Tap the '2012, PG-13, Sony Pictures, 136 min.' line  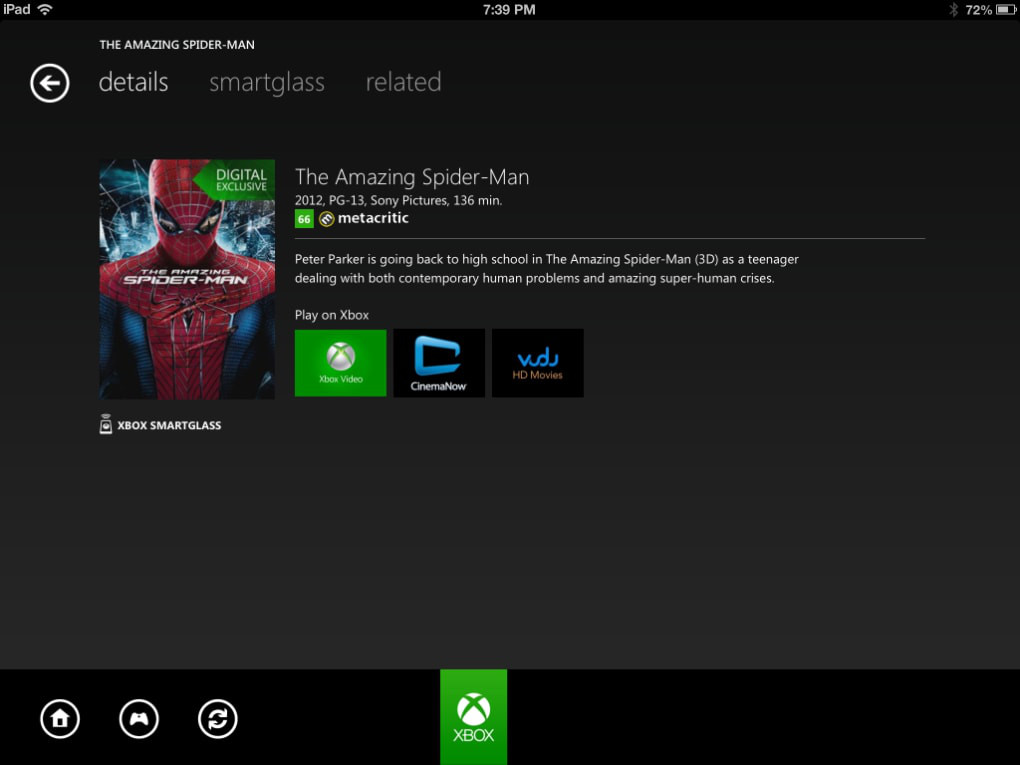(x=398, y=200)
